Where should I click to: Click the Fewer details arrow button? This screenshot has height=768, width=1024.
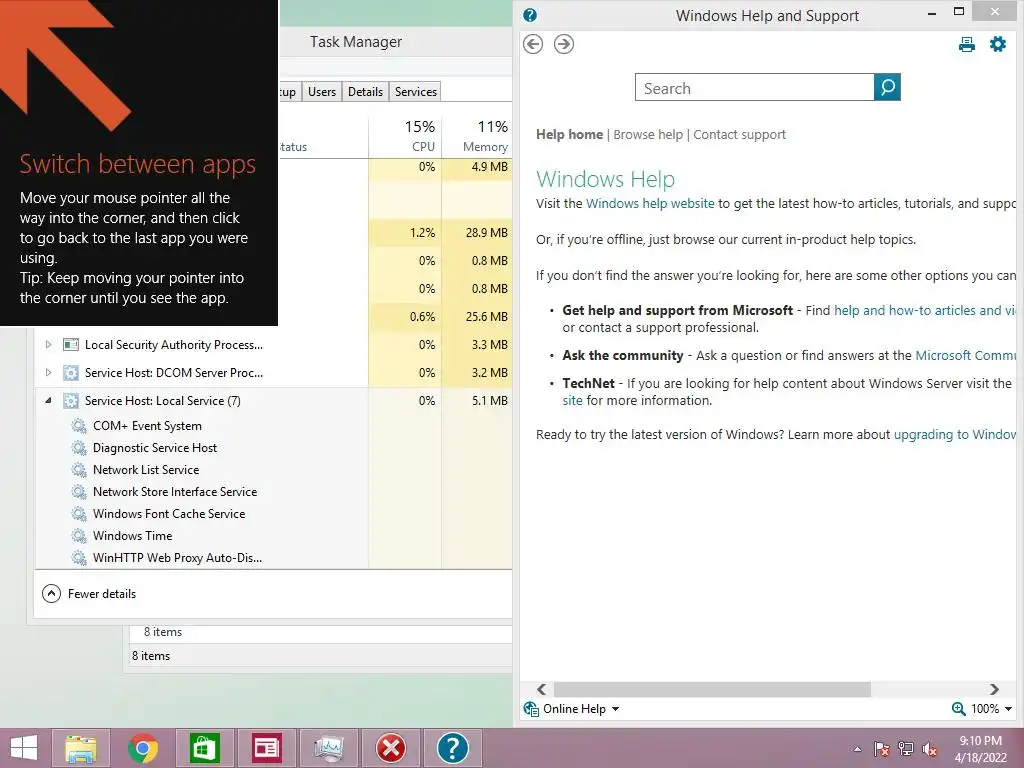tap(51, 594)
